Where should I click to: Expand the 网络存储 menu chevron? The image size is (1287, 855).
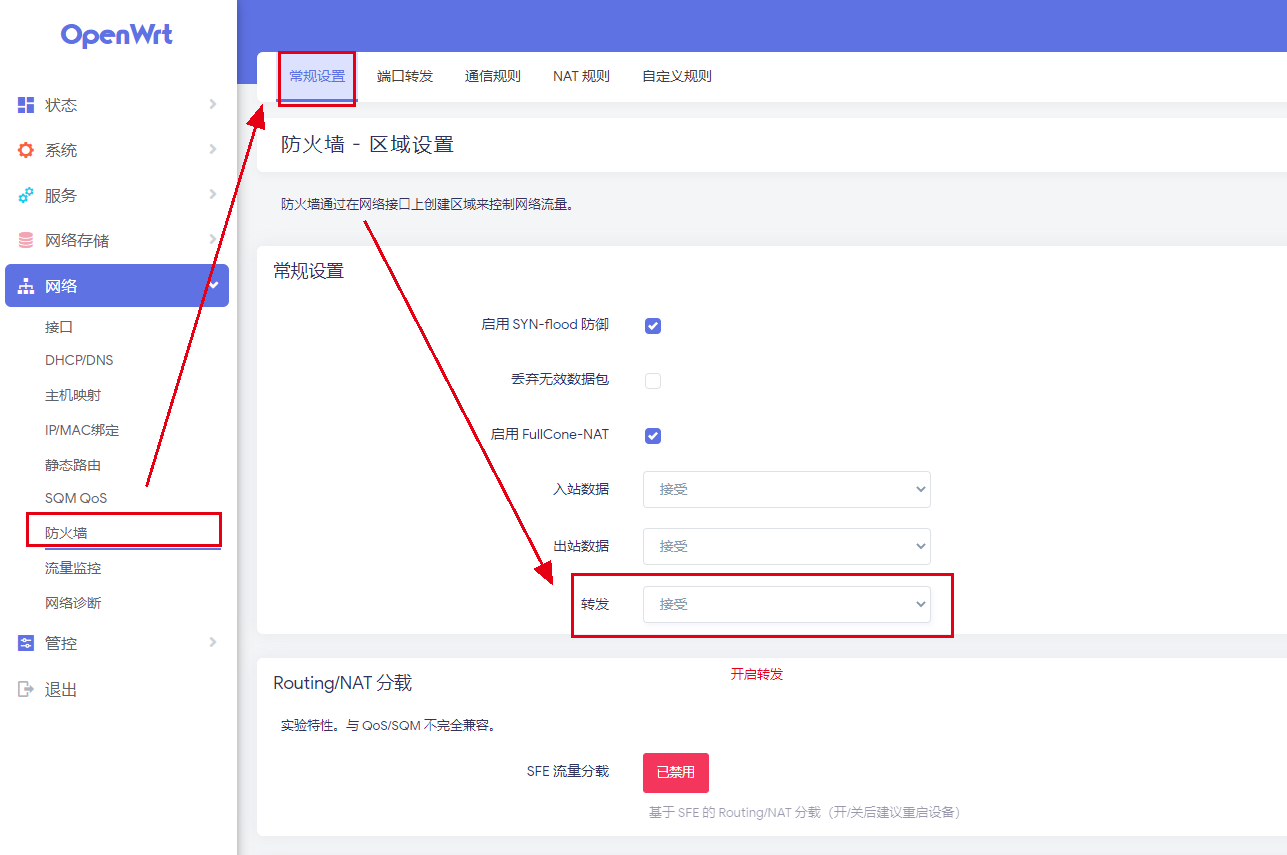coord(213,239)
